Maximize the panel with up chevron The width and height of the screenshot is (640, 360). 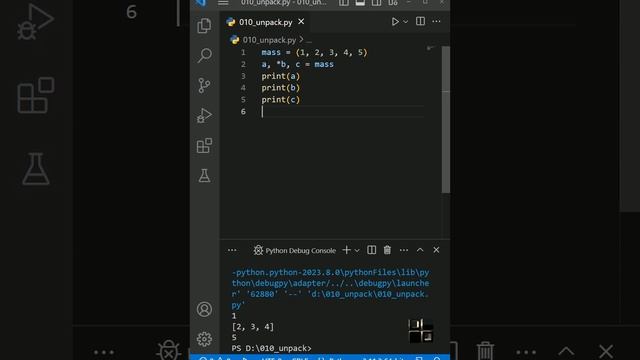(x=420, y=250)
